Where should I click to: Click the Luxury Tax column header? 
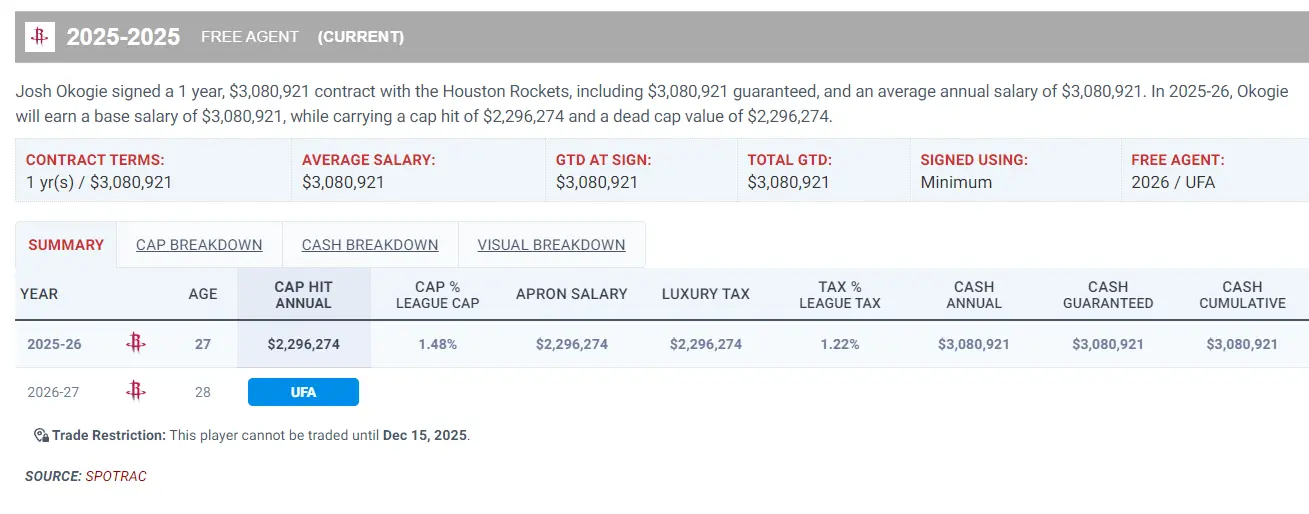tap(706, 294)
